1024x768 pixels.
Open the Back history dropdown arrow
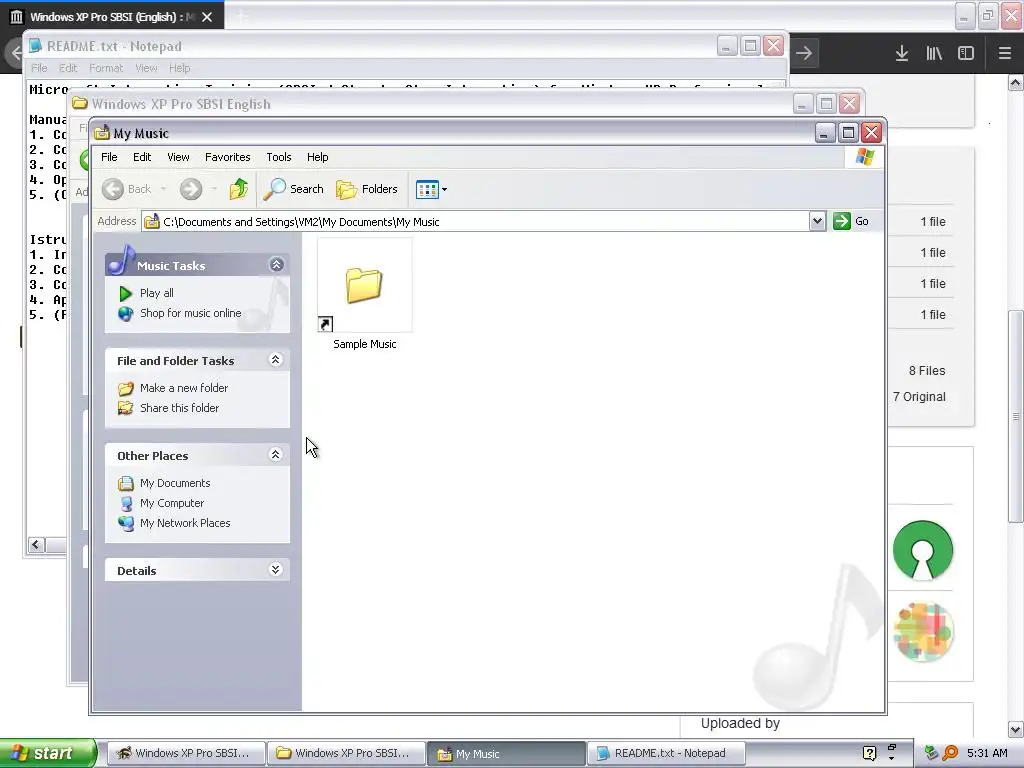pos(163,189)
